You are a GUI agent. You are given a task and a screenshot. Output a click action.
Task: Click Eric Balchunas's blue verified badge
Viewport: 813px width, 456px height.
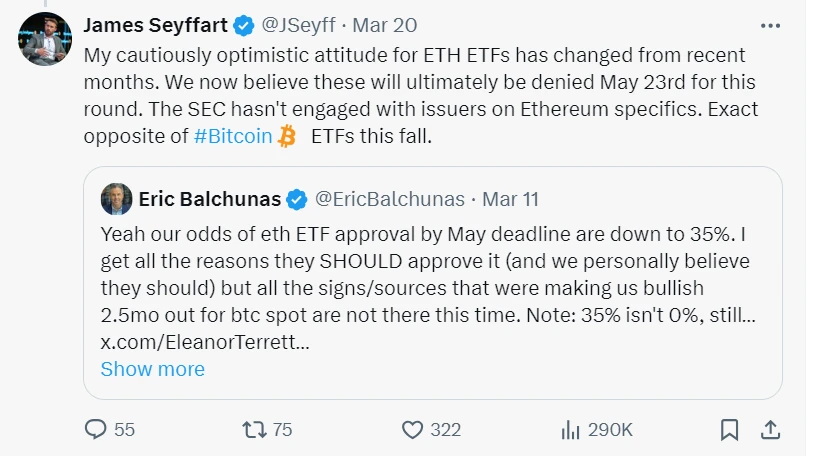tap(297, 199)
